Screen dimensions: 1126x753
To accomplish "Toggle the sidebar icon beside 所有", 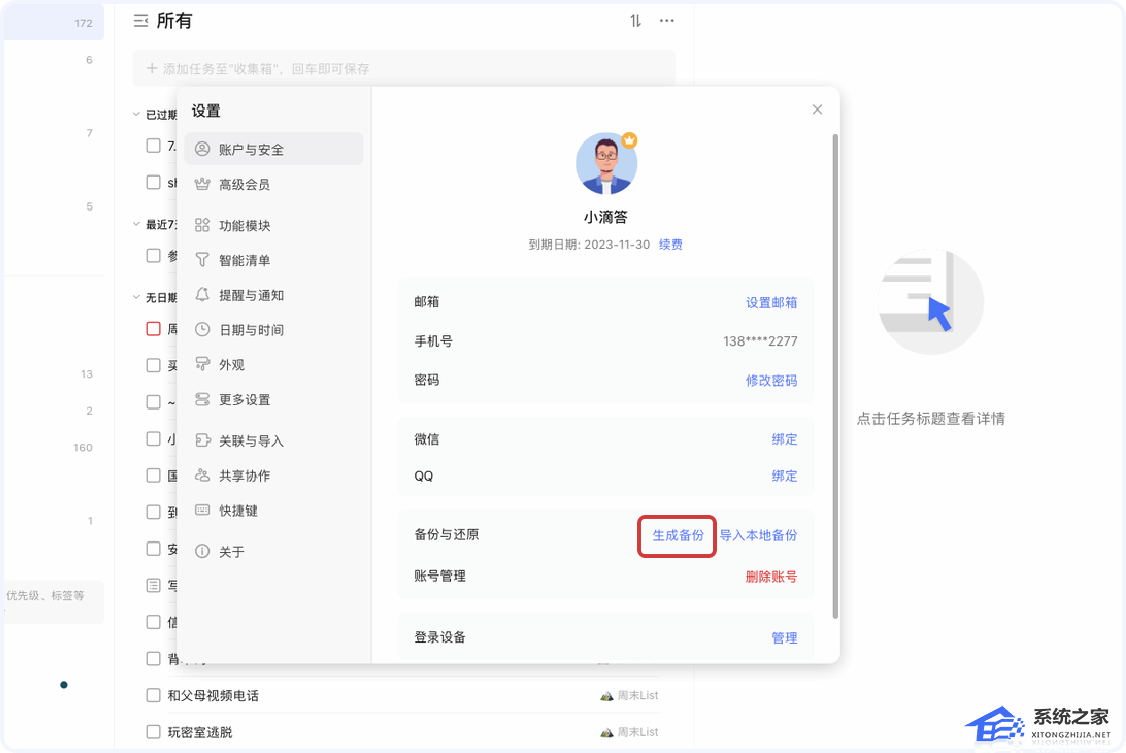I will [x=141, y=21].
